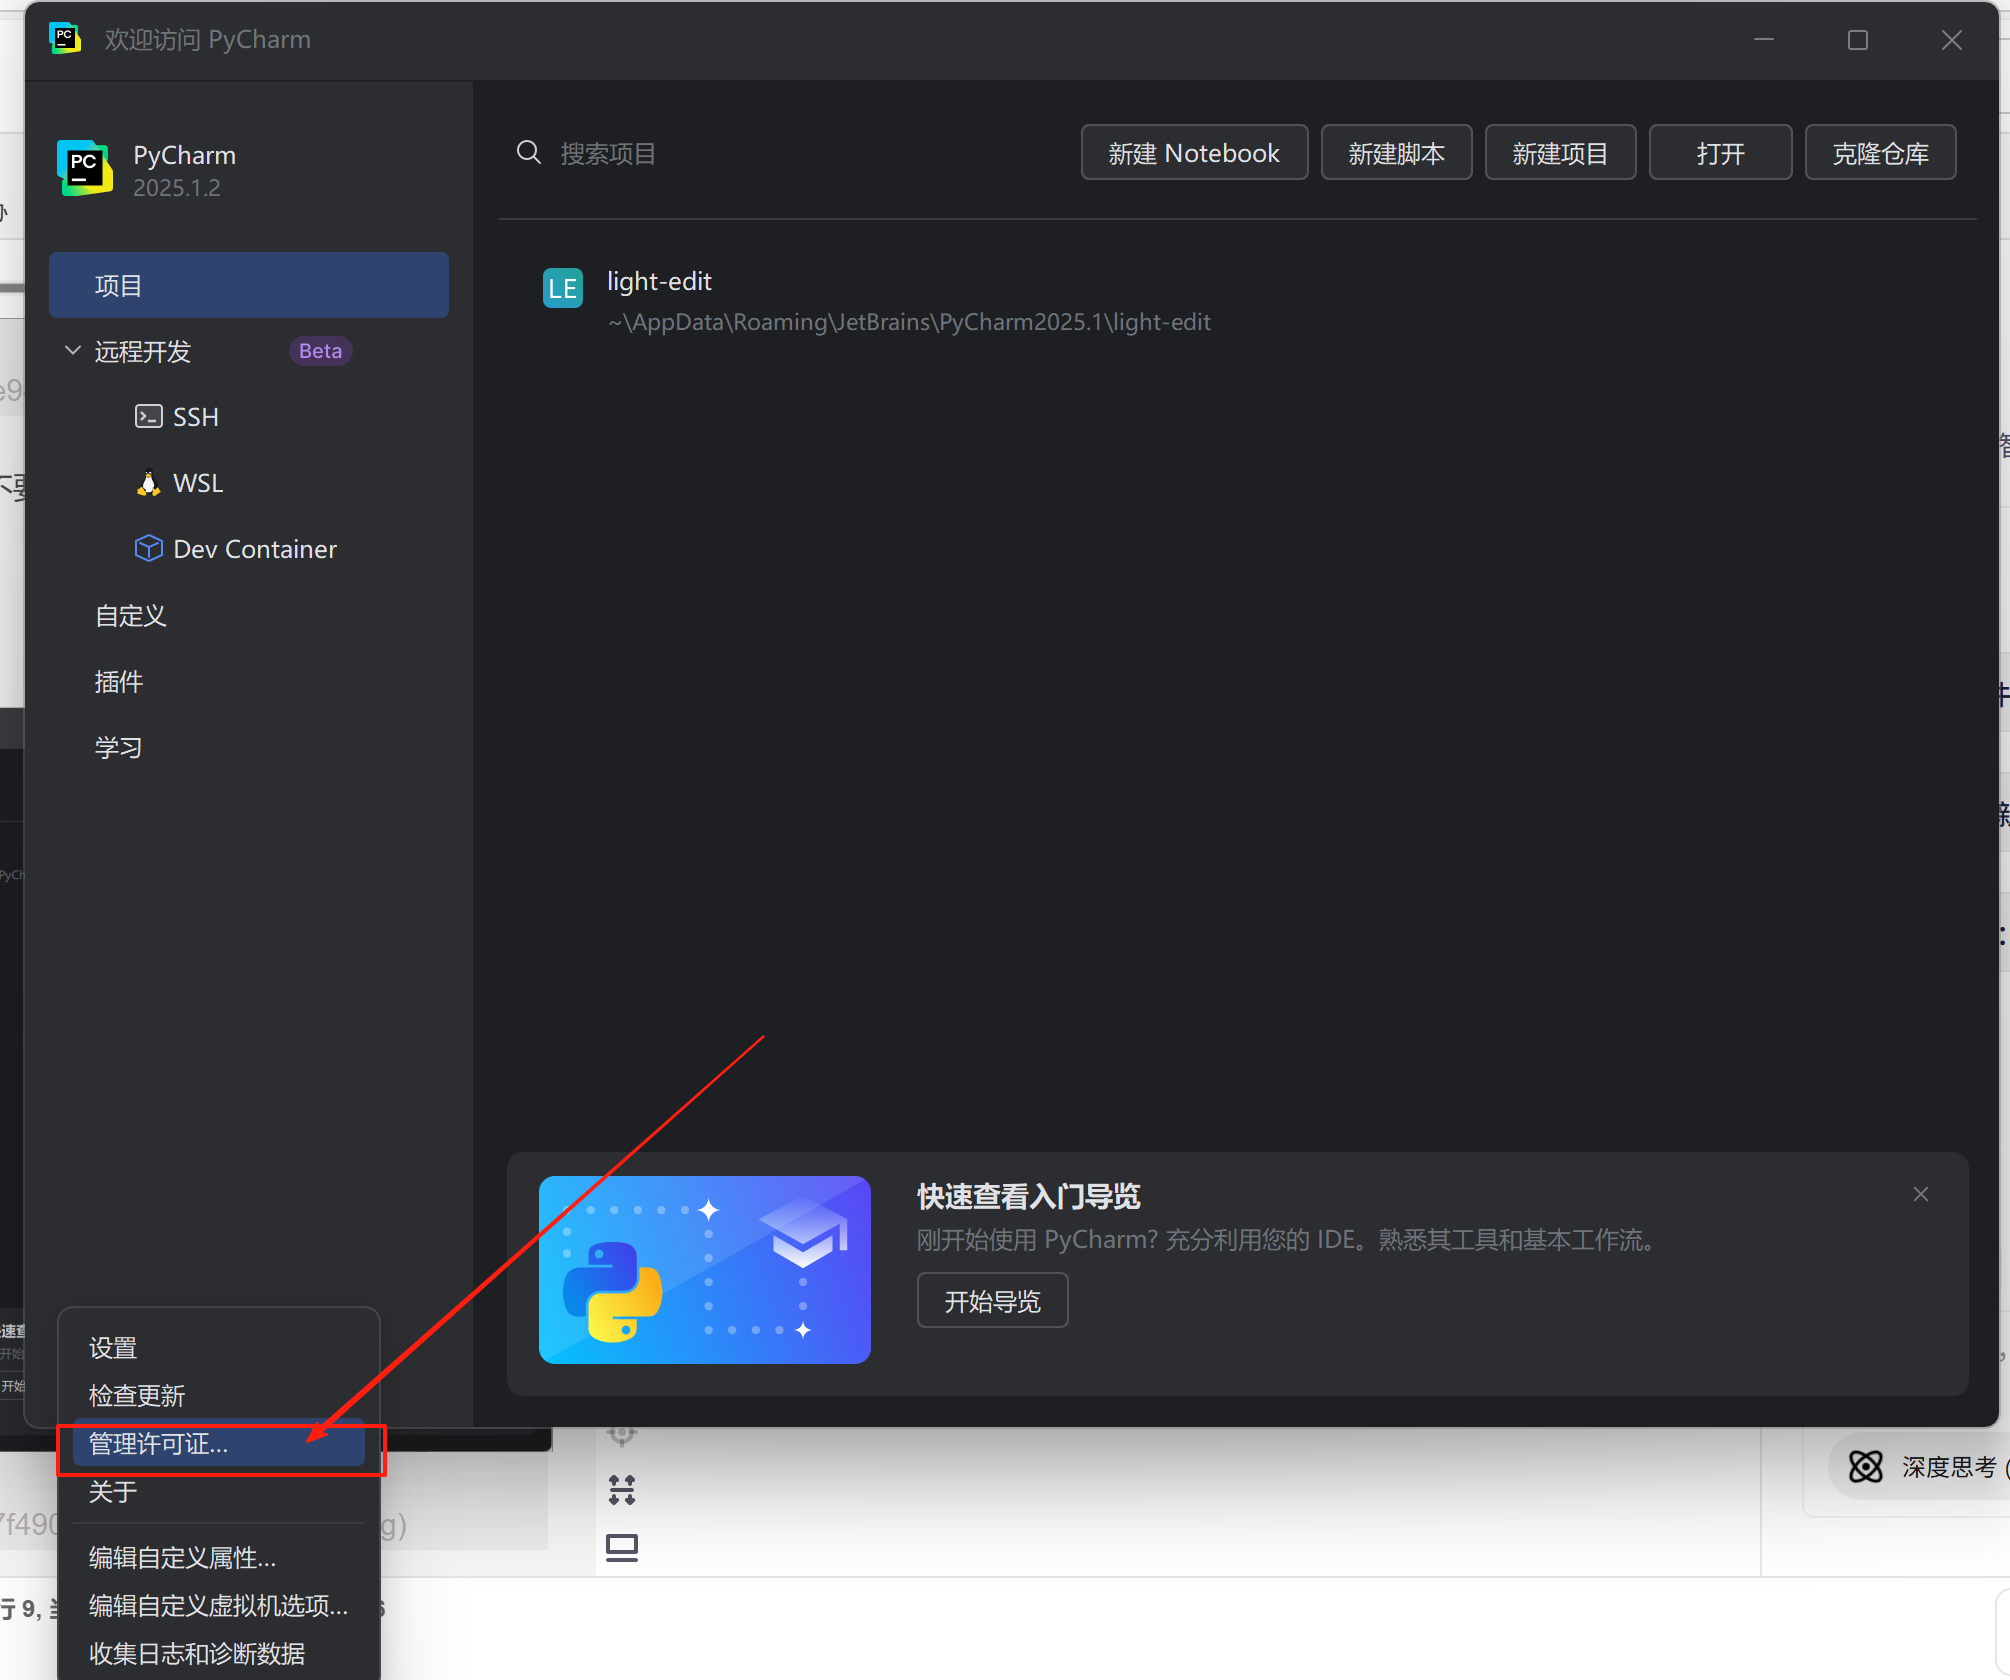Image resolution: width=2010 pixels, height=1680 pixels.
Task: Click the Python tour illustration thumbnail
Action: point(705,1269)
